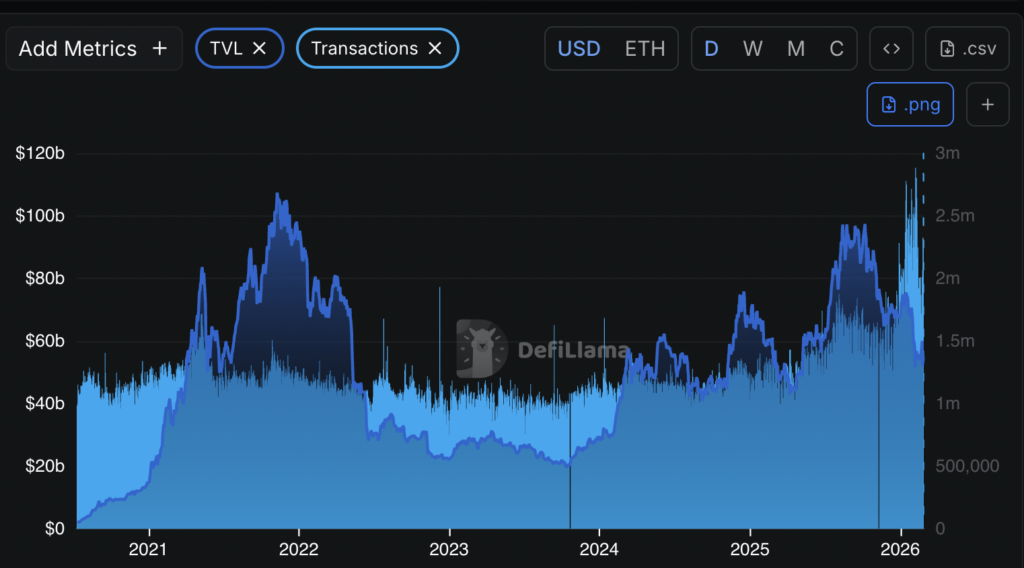Image resolution: width=1024 pixels, height=568 pixels.
Task: Click the plus button beside .png
Action: point(987,104)
